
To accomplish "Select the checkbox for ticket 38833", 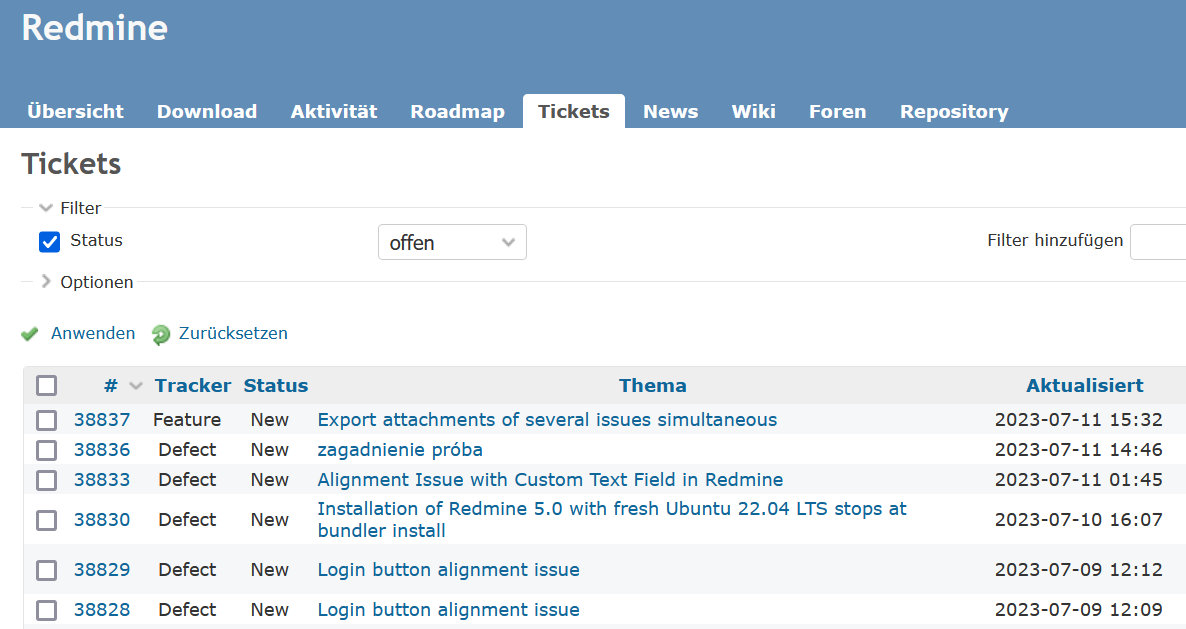I will click(x=47, y=480).
